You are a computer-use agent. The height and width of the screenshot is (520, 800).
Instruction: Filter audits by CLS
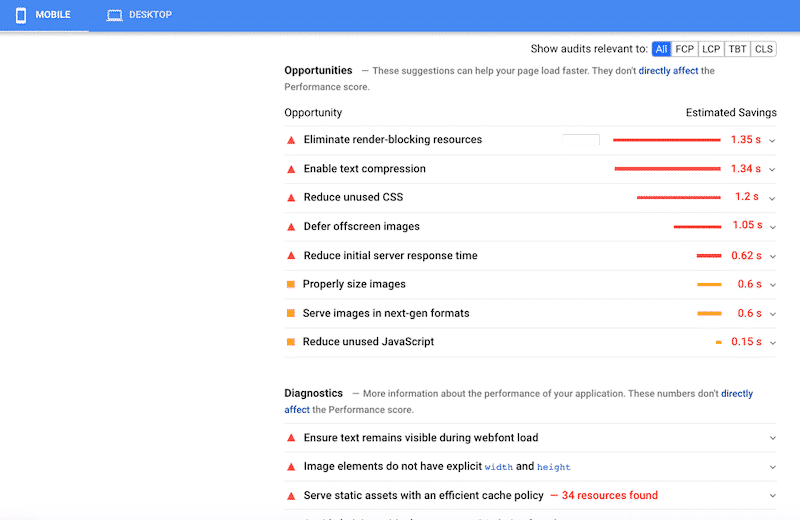click(x=763, y=49)
